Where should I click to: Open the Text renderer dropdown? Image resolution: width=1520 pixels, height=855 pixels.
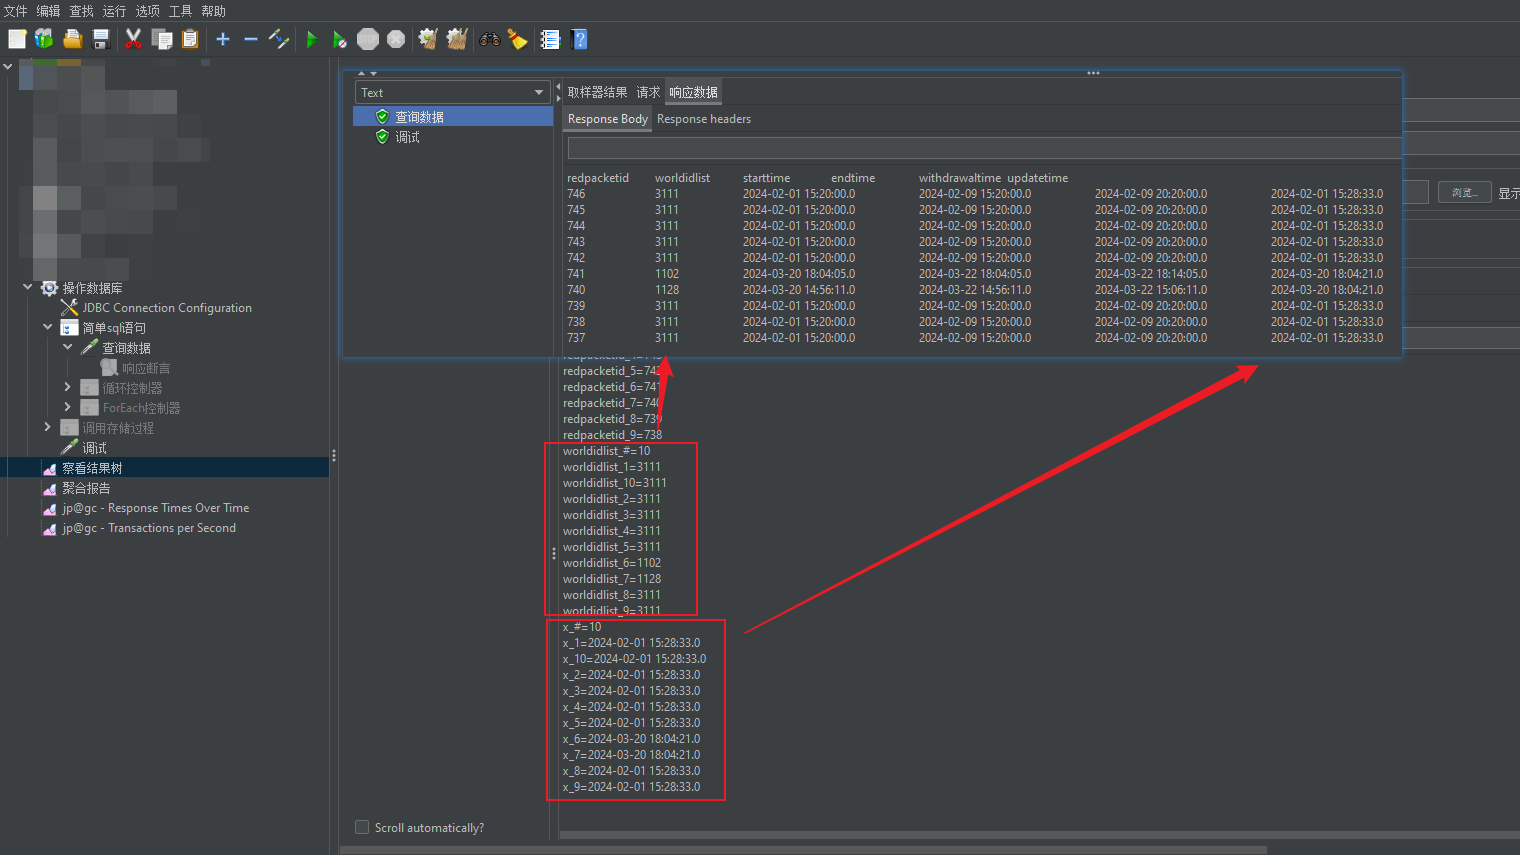coord(452,92)
